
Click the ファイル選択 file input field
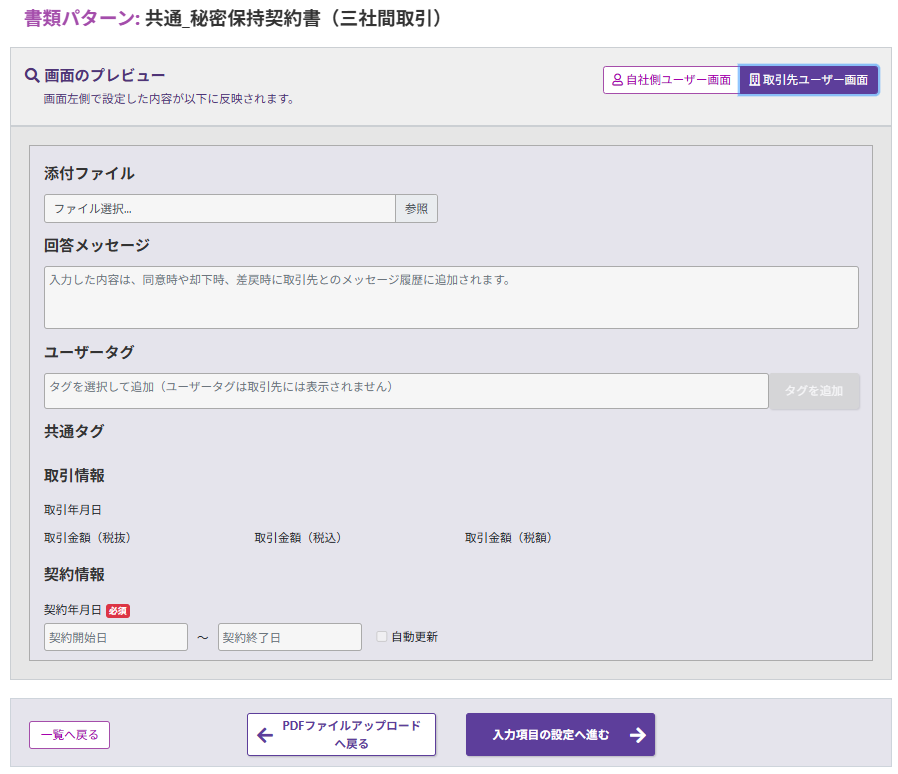point(220,209)
